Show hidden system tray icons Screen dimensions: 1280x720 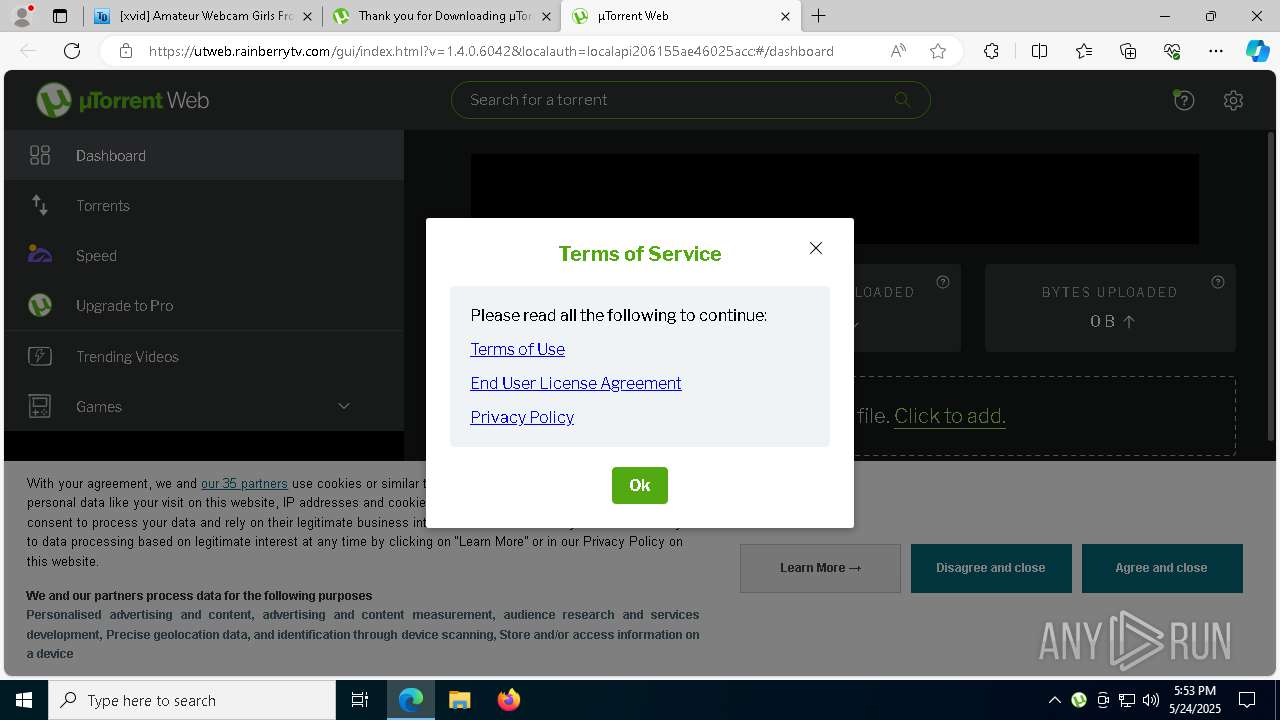point(1055,700)
